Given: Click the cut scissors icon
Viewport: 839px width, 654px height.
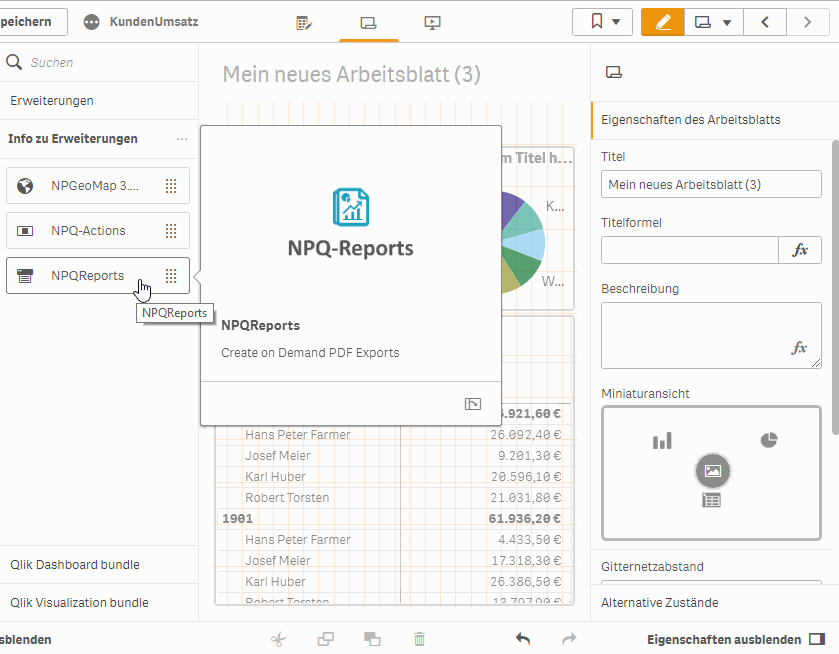Looking at the screenshot, I should 278,639.
